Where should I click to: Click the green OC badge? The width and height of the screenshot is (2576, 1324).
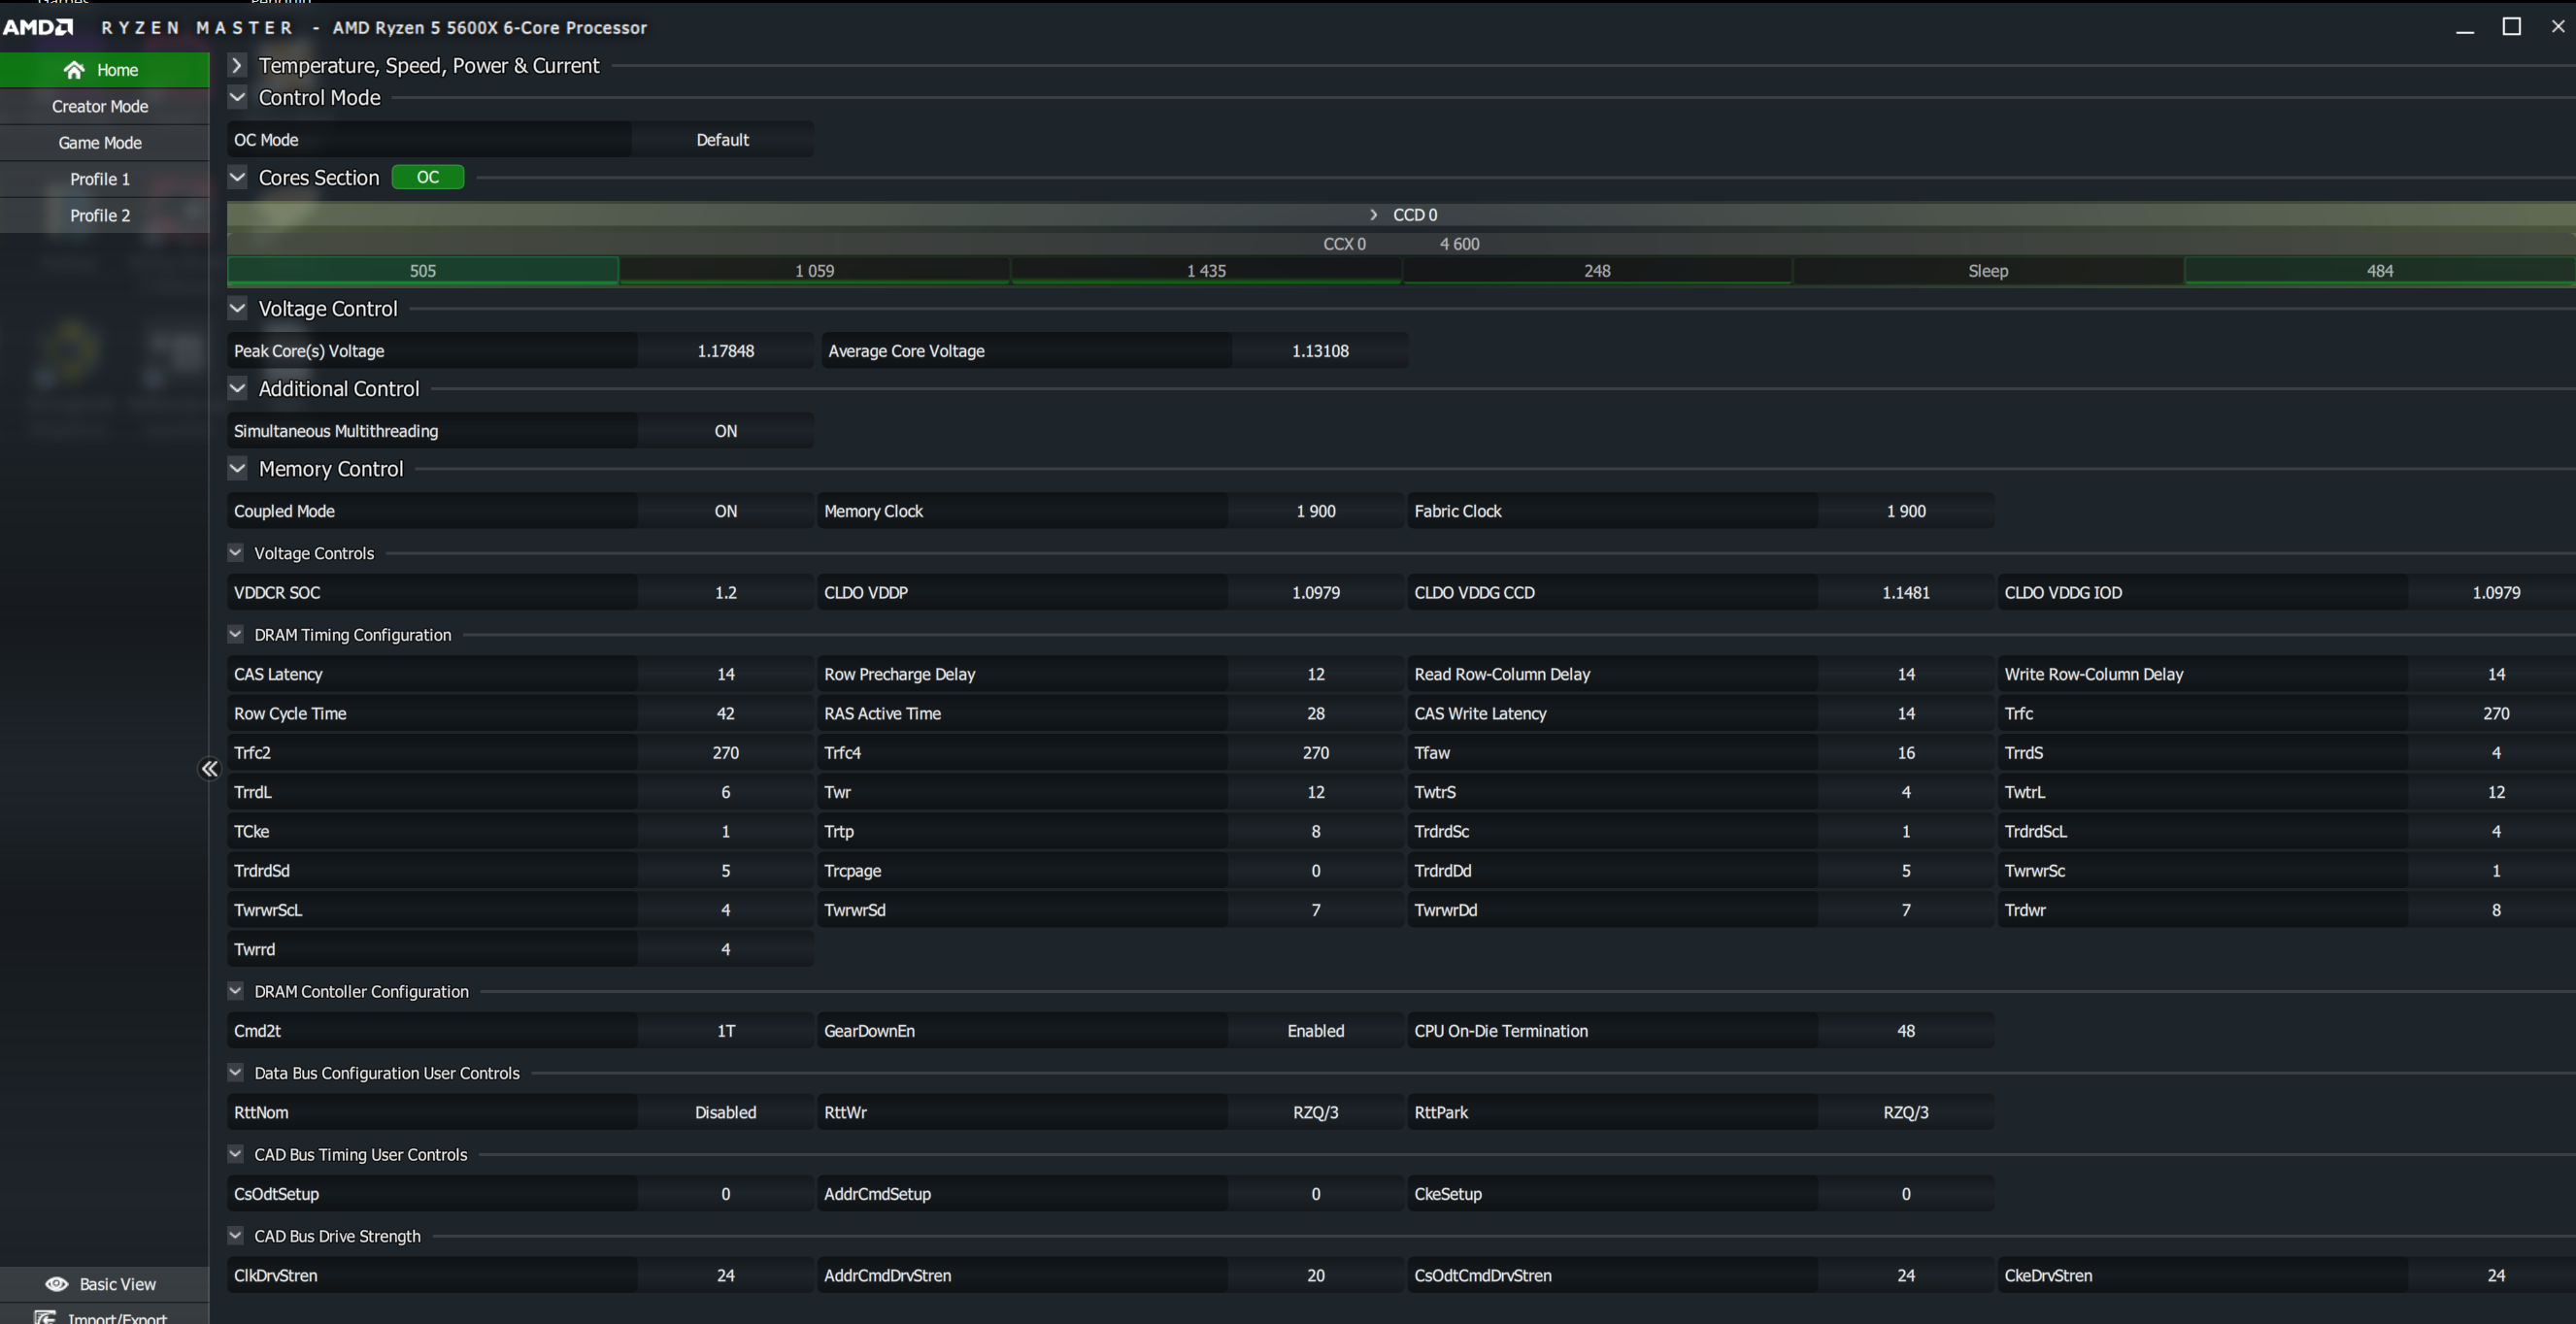(427, 177)
